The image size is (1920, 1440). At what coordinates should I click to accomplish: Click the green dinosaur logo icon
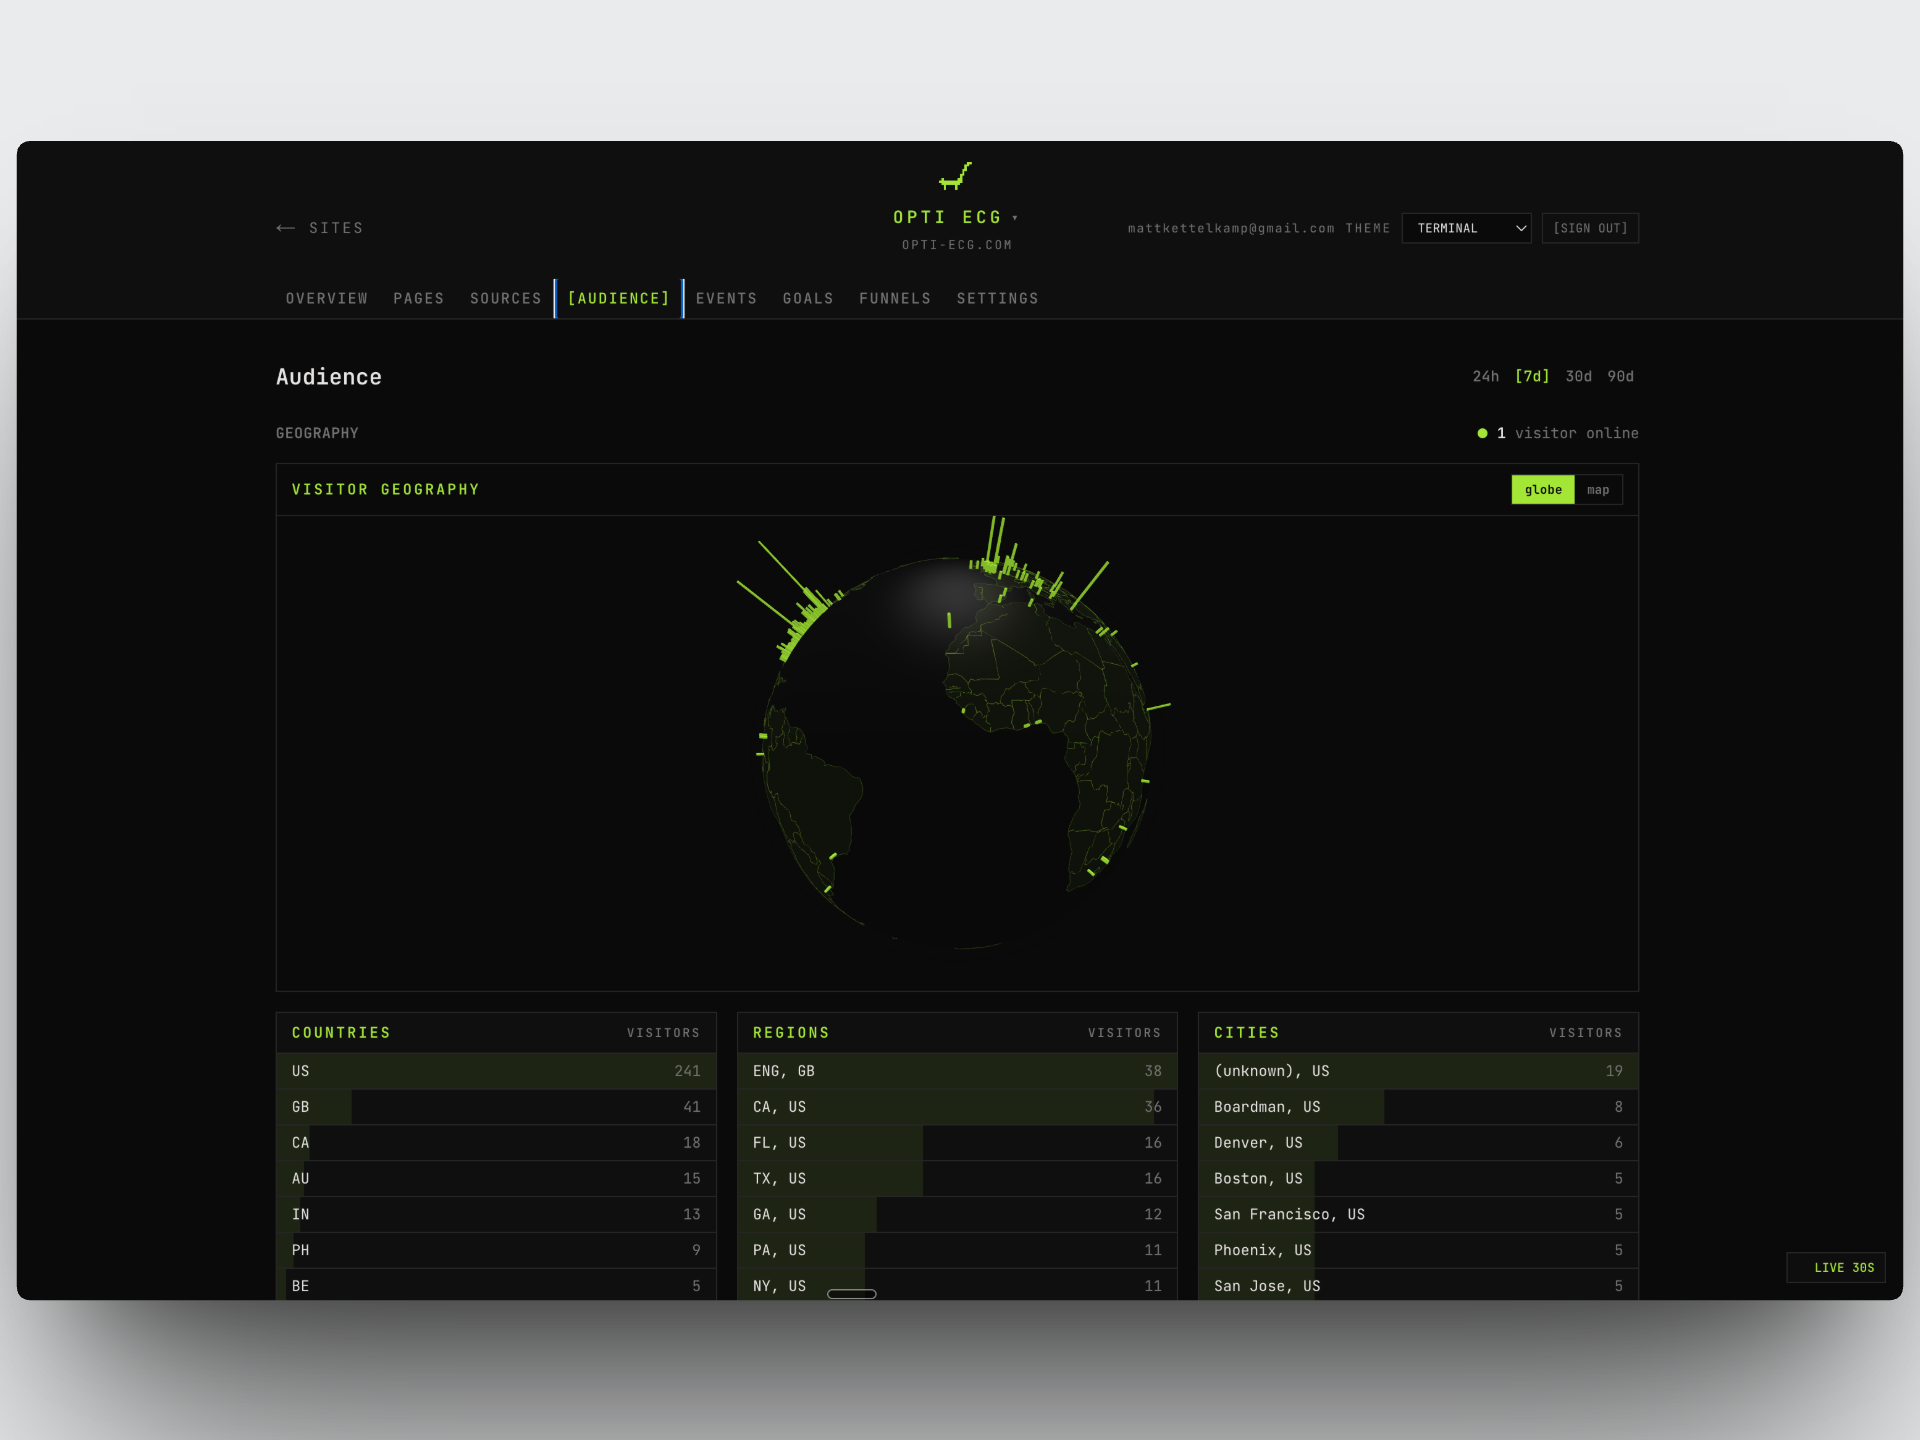[x=955, y=177]
